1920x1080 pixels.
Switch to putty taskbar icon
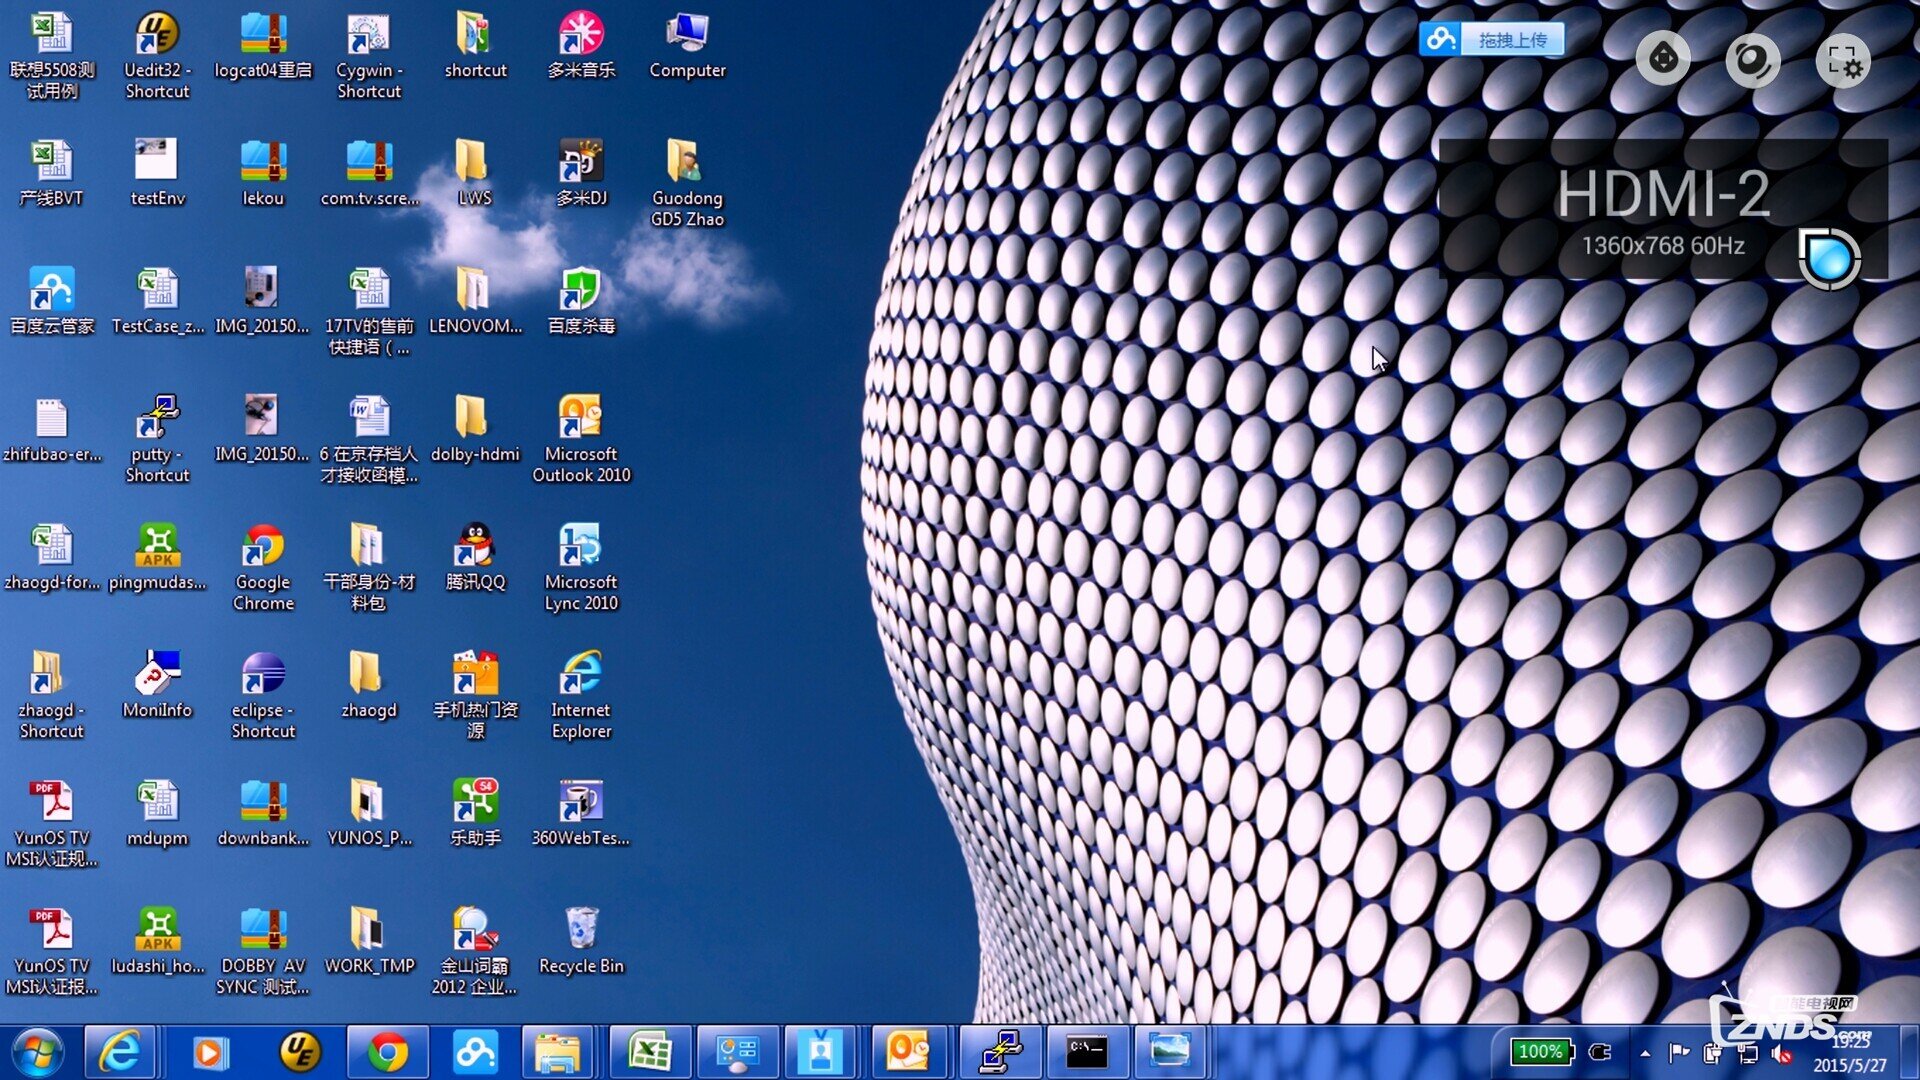click(1000, 1052)
